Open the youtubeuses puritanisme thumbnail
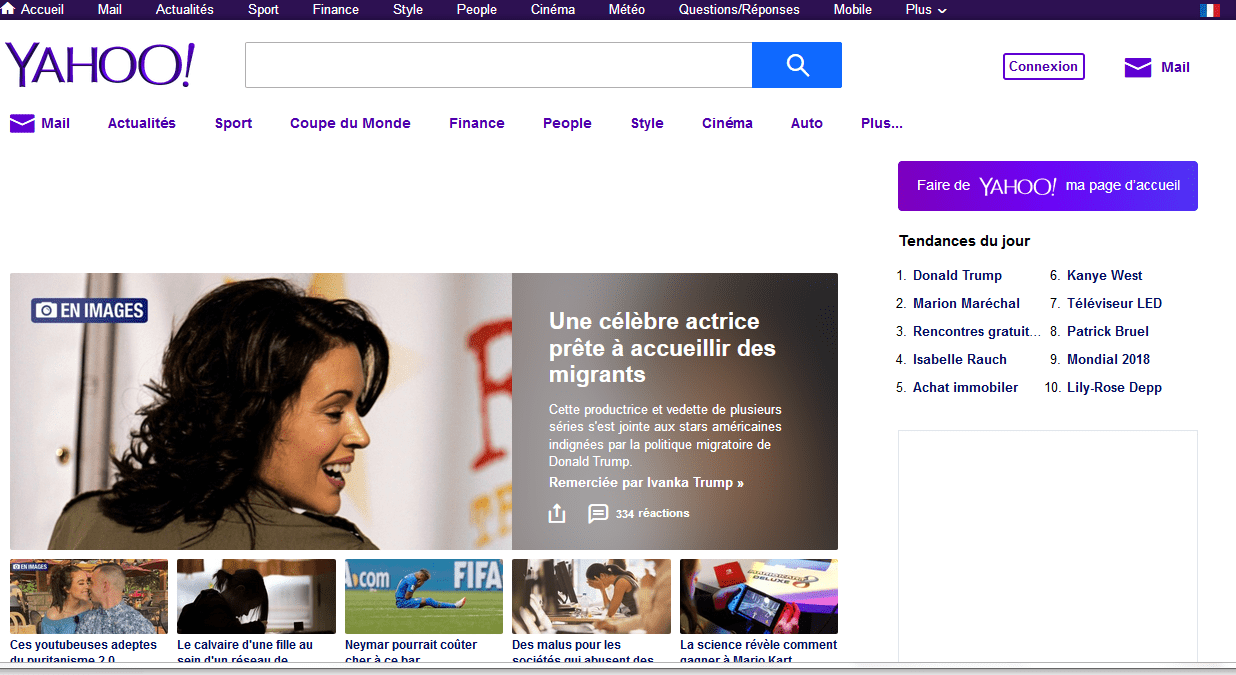This screenshot has height=675, width=1236. click(x=89, y=596)
